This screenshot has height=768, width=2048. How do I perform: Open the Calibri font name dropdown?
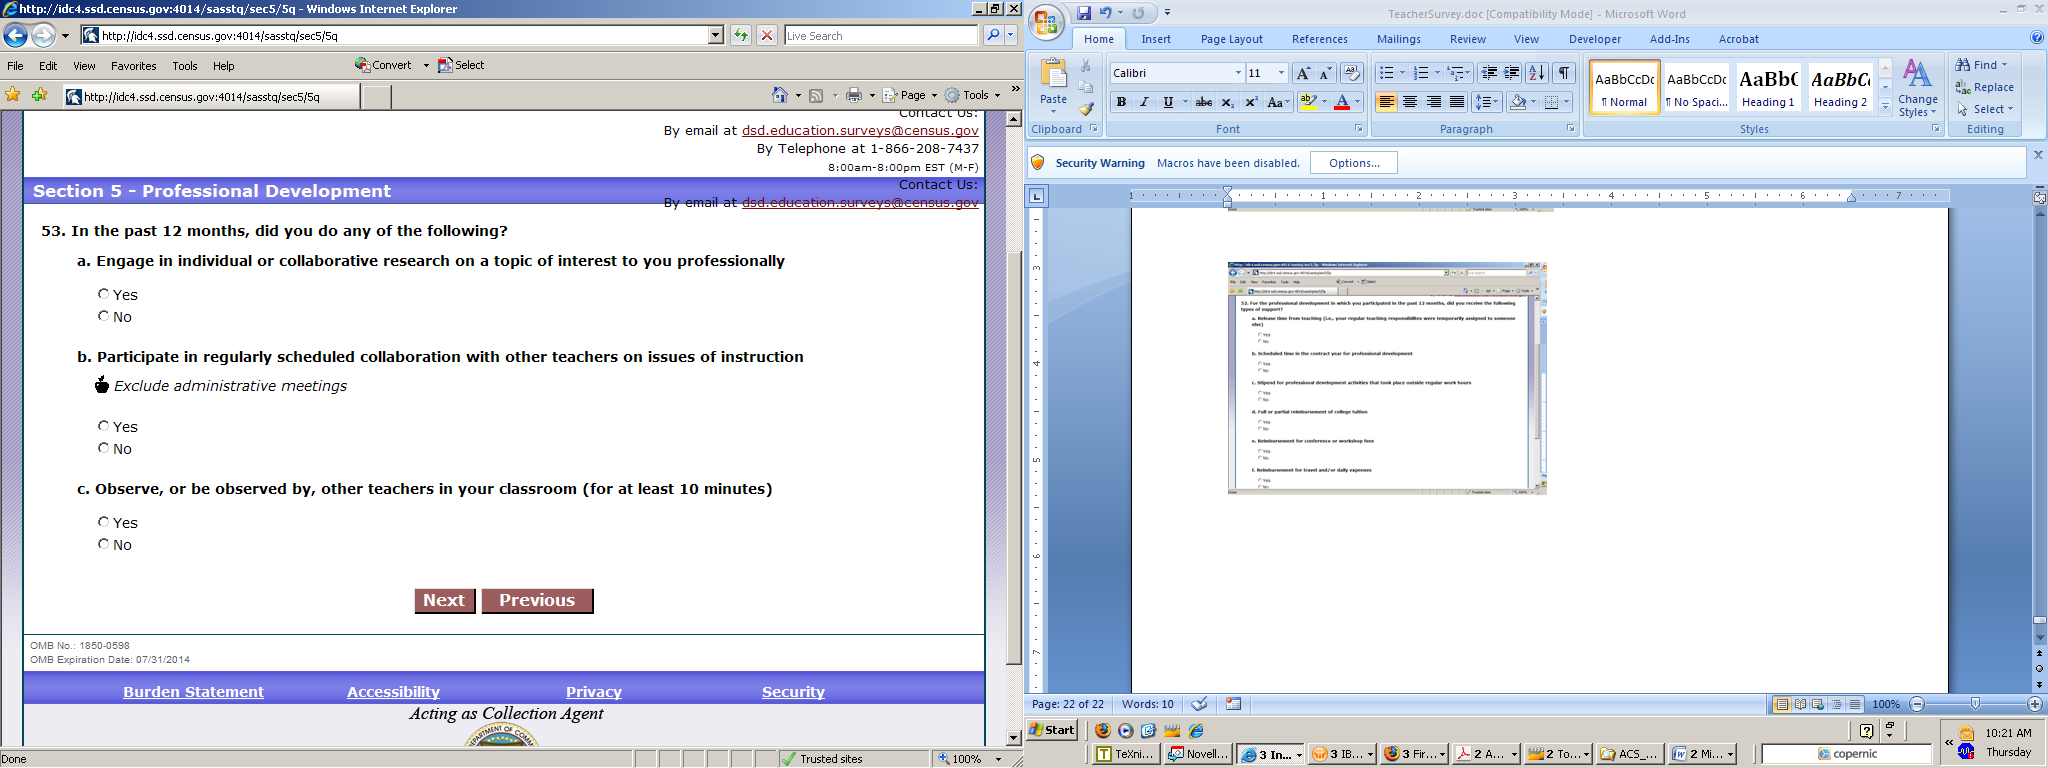click(1238, 73)
